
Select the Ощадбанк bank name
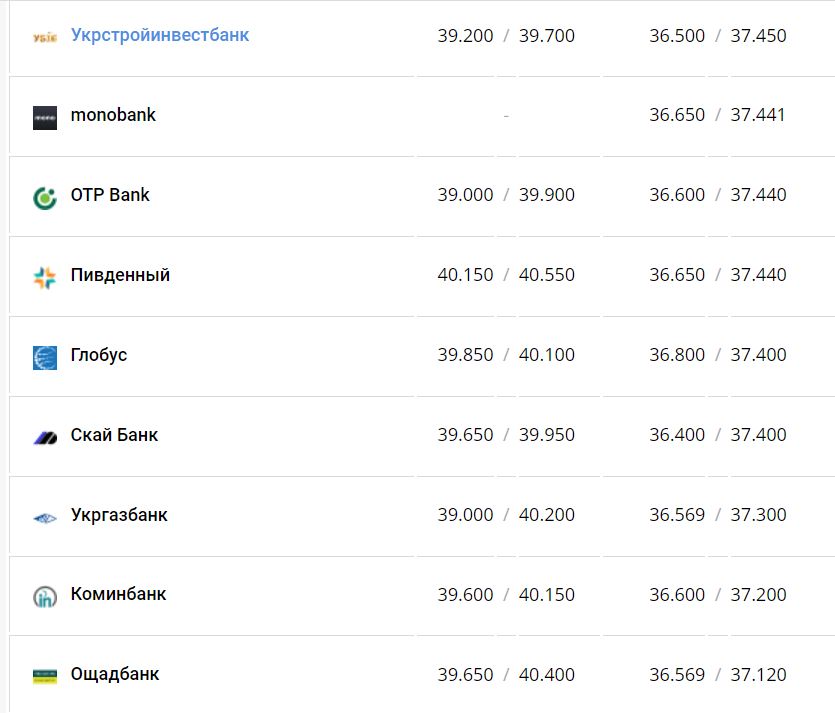pyautogui.click(x=115, y=674)
